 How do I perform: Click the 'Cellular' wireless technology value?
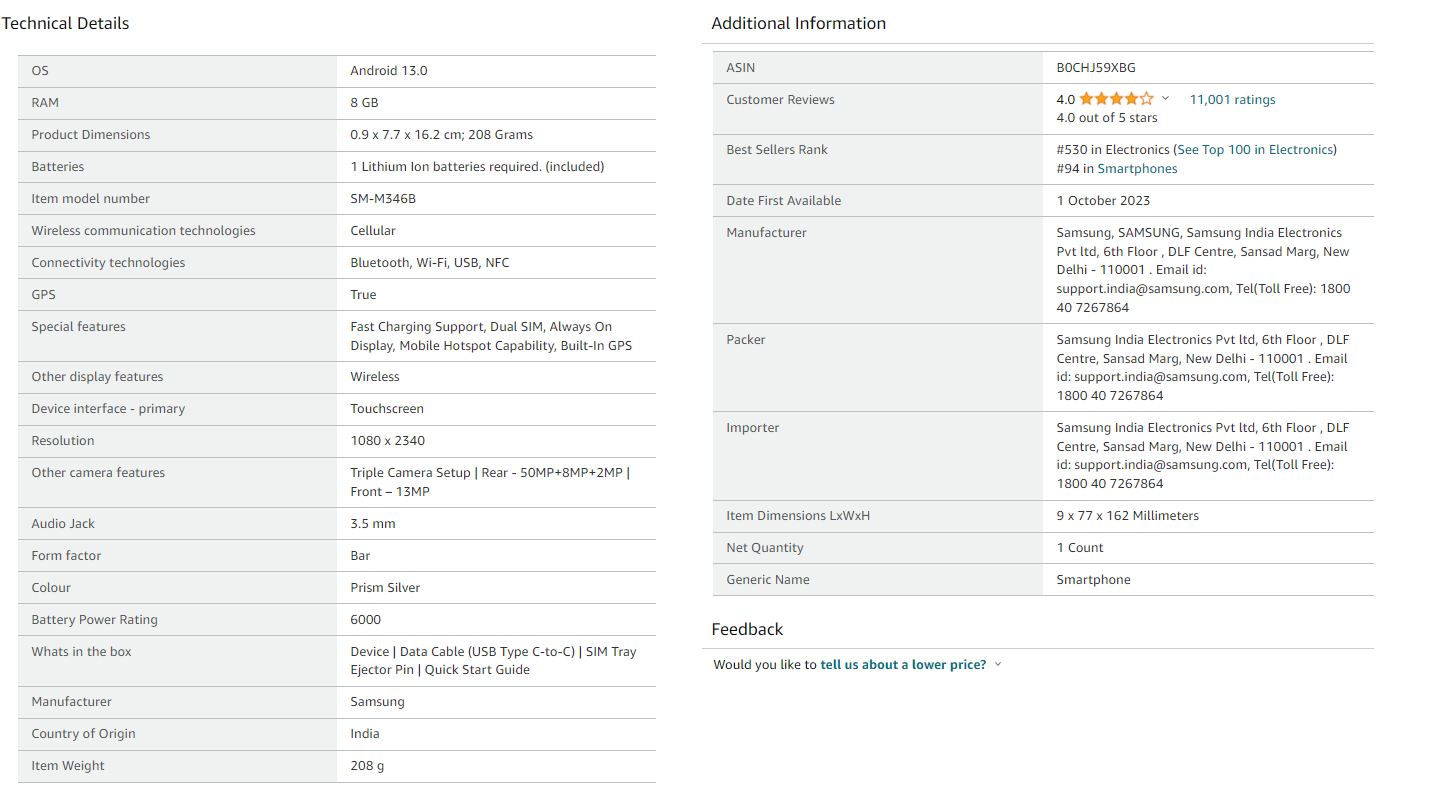(373, 231)
